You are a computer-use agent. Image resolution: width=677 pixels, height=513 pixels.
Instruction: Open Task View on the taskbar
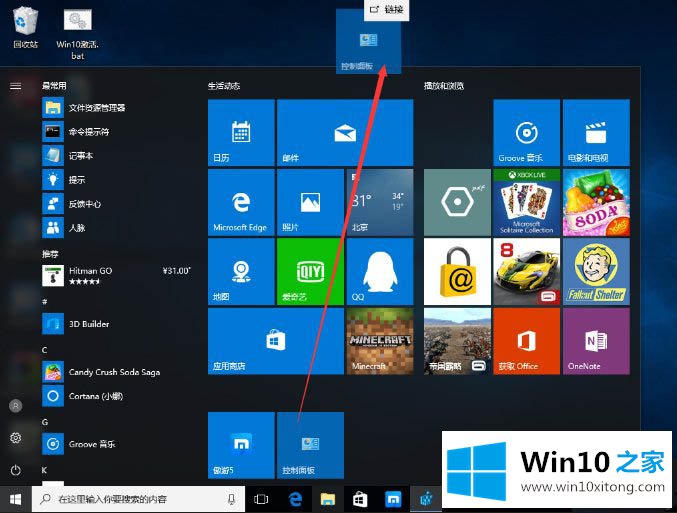261,500
